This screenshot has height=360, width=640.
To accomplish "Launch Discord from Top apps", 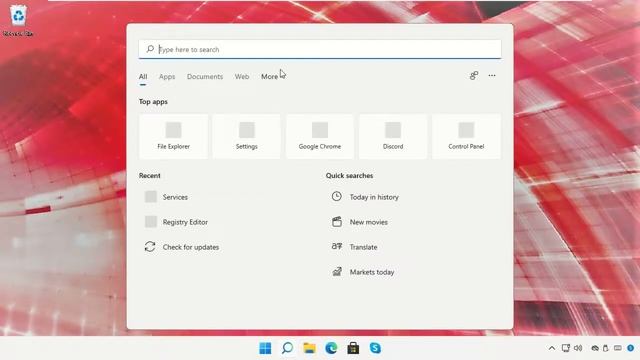I will point(393,136).
